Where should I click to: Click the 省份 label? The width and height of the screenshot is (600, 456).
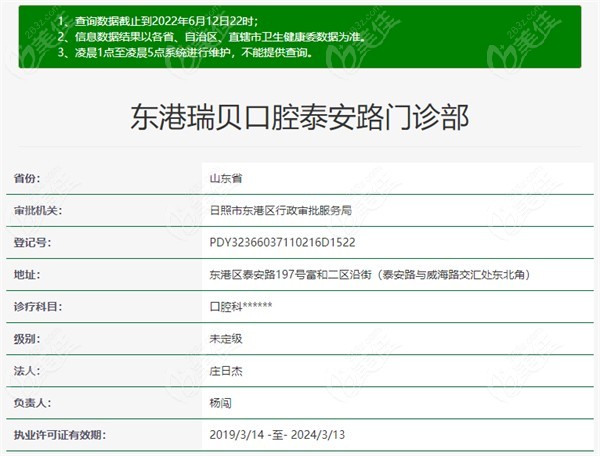[27, 178]
